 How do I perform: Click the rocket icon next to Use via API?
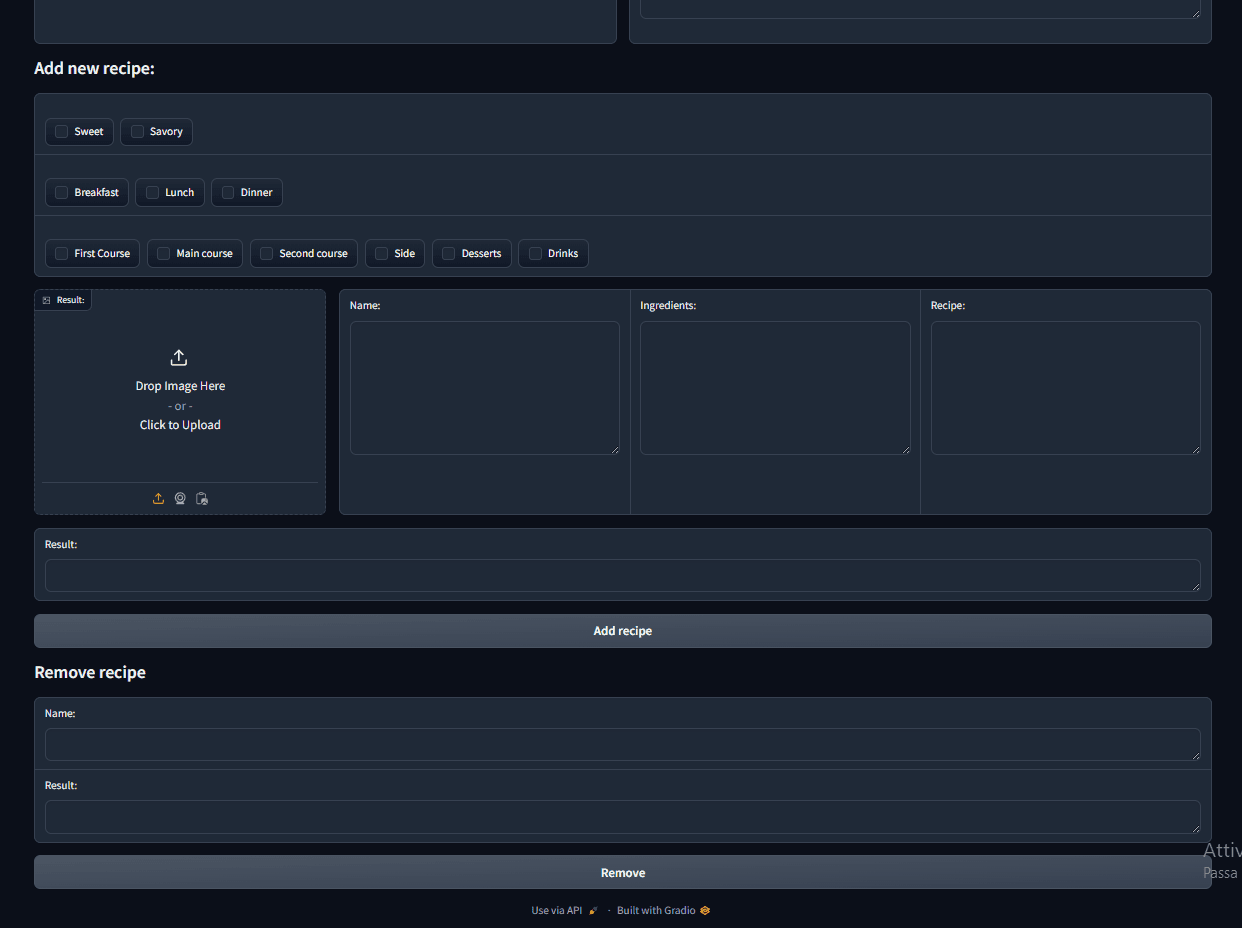click(593, 911)
